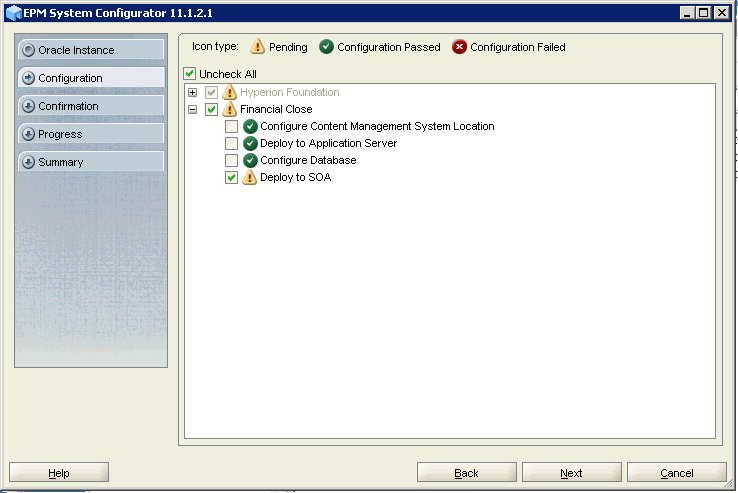Select the Configuration step
Viewport: 738px width, 493px height.
[91, 78]
